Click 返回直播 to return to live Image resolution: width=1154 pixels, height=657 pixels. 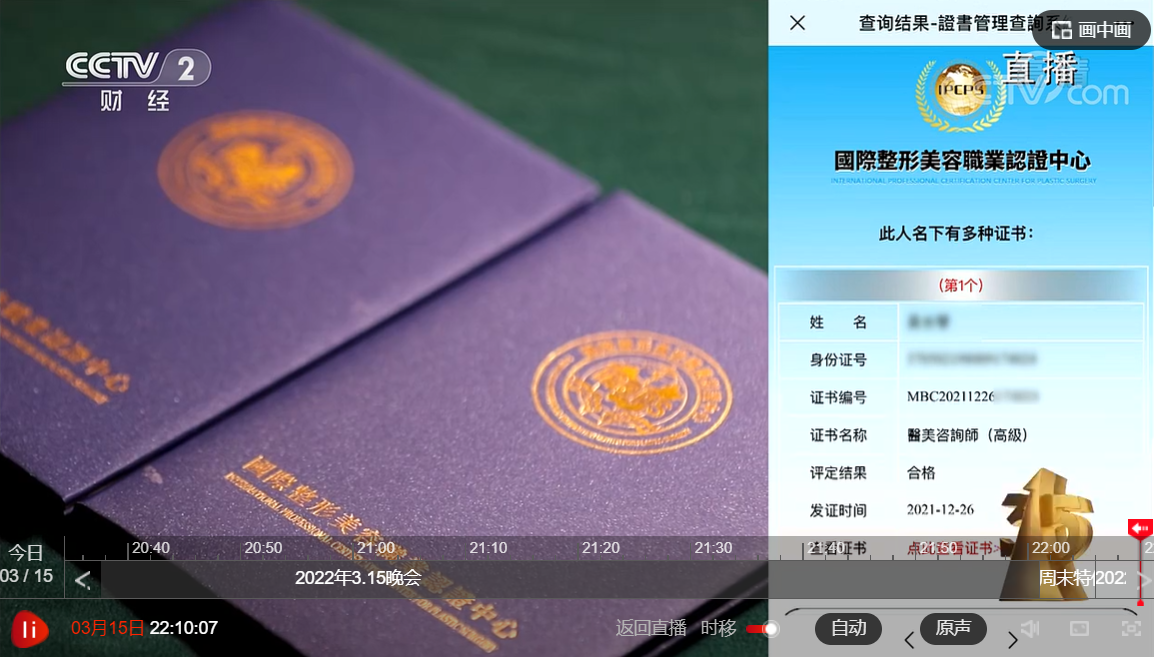pyautogui.click(x=651, y=629)
